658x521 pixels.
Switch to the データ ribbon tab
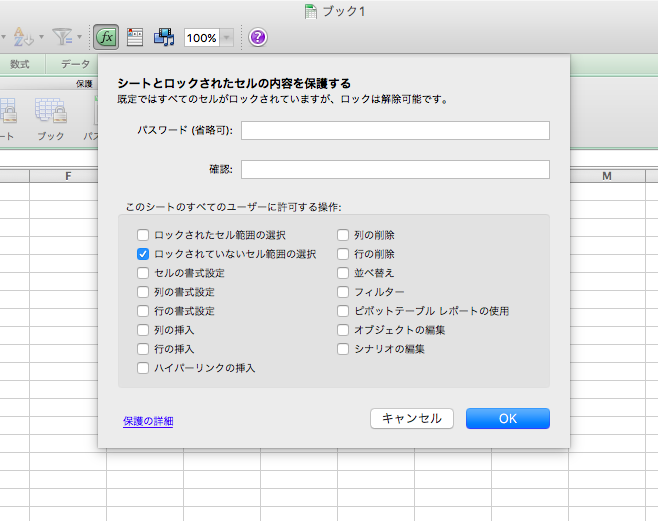click(75, 63)
